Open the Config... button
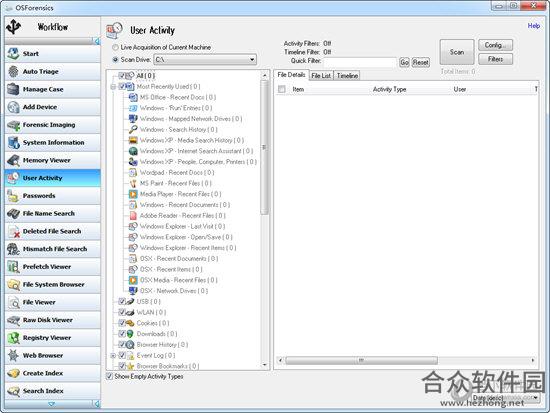Image resolution: width=550 pixels, height=413 pixels. [x=495, y=45]
